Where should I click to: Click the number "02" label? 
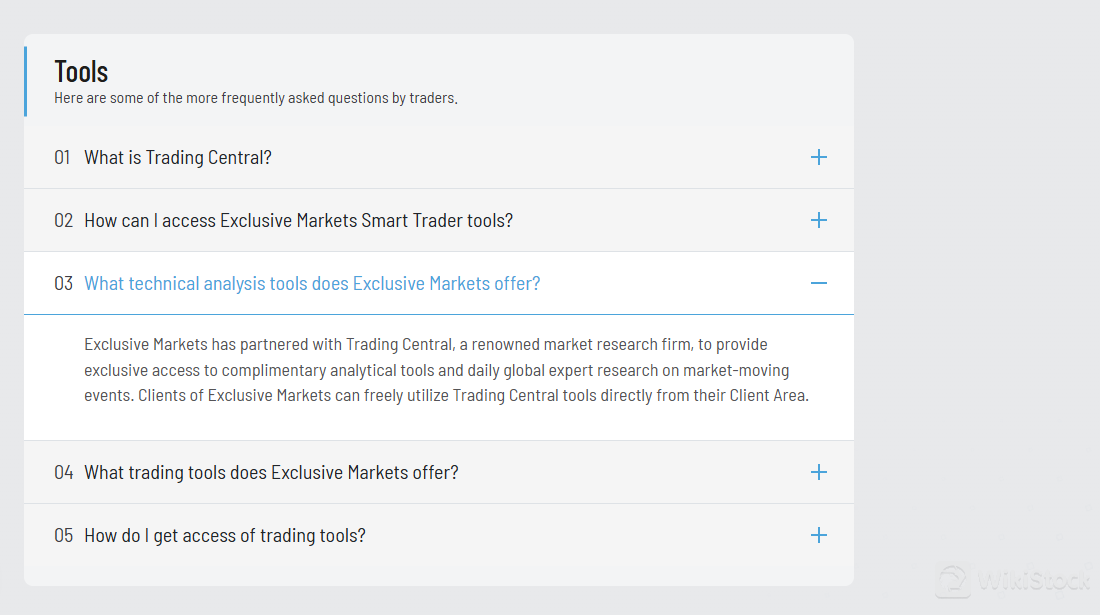[x=63, y=220]
